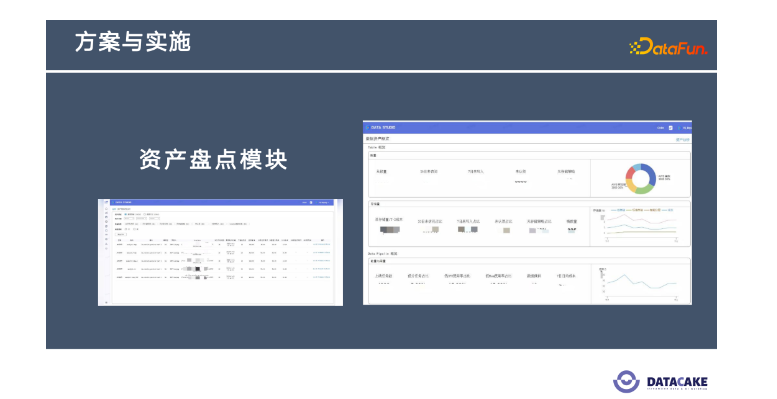Open the asset list table screenshot thumbnail

221,252
